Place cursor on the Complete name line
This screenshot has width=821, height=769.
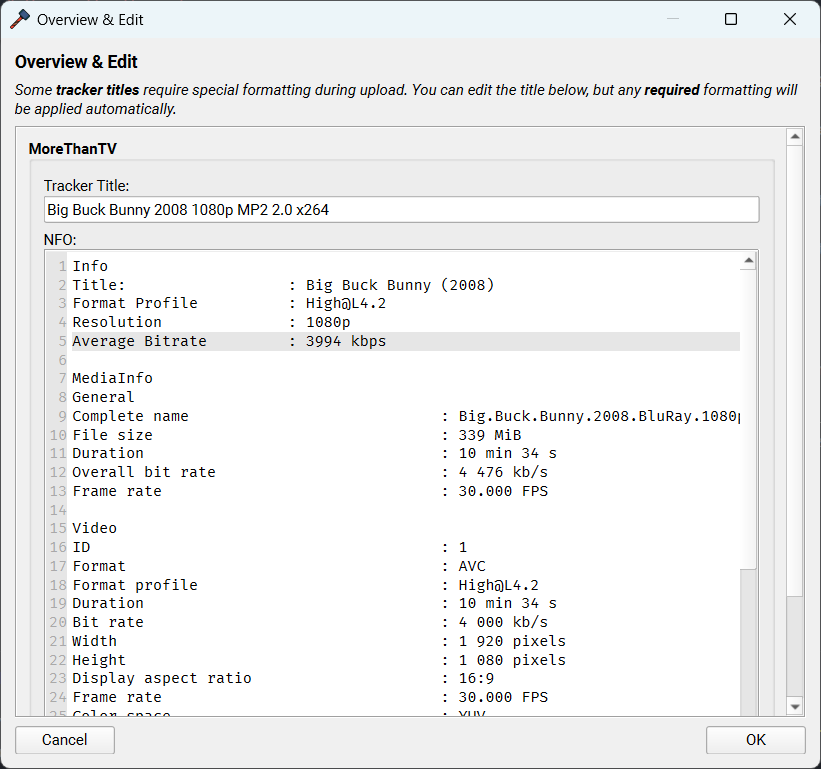[130, 416]
